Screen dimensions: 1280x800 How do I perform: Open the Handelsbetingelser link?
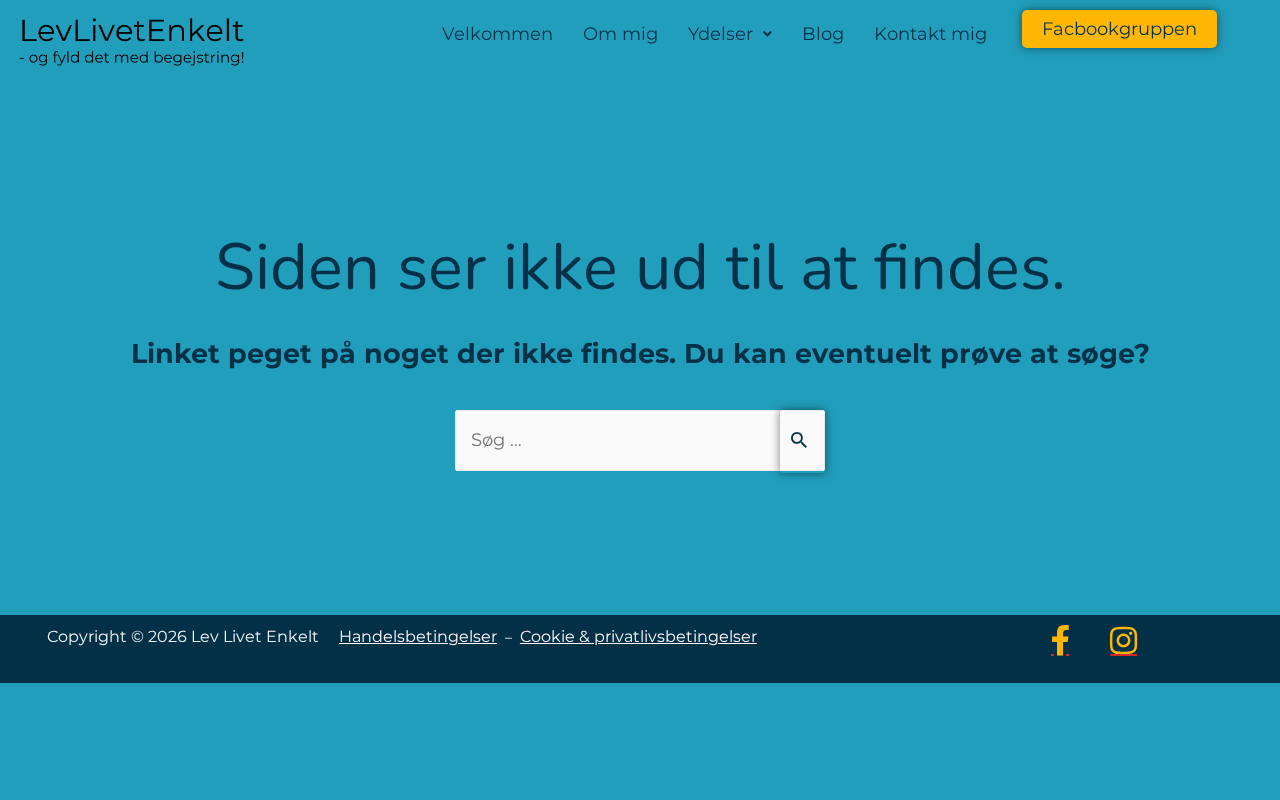(418, 636)
